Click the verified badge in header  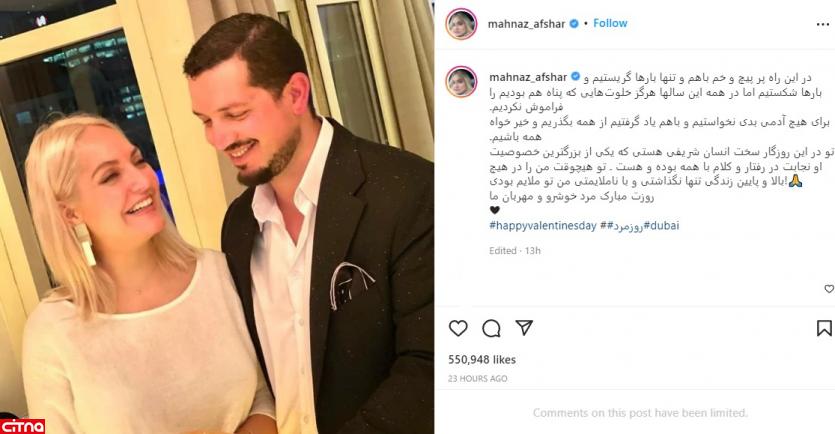(574, 23)
